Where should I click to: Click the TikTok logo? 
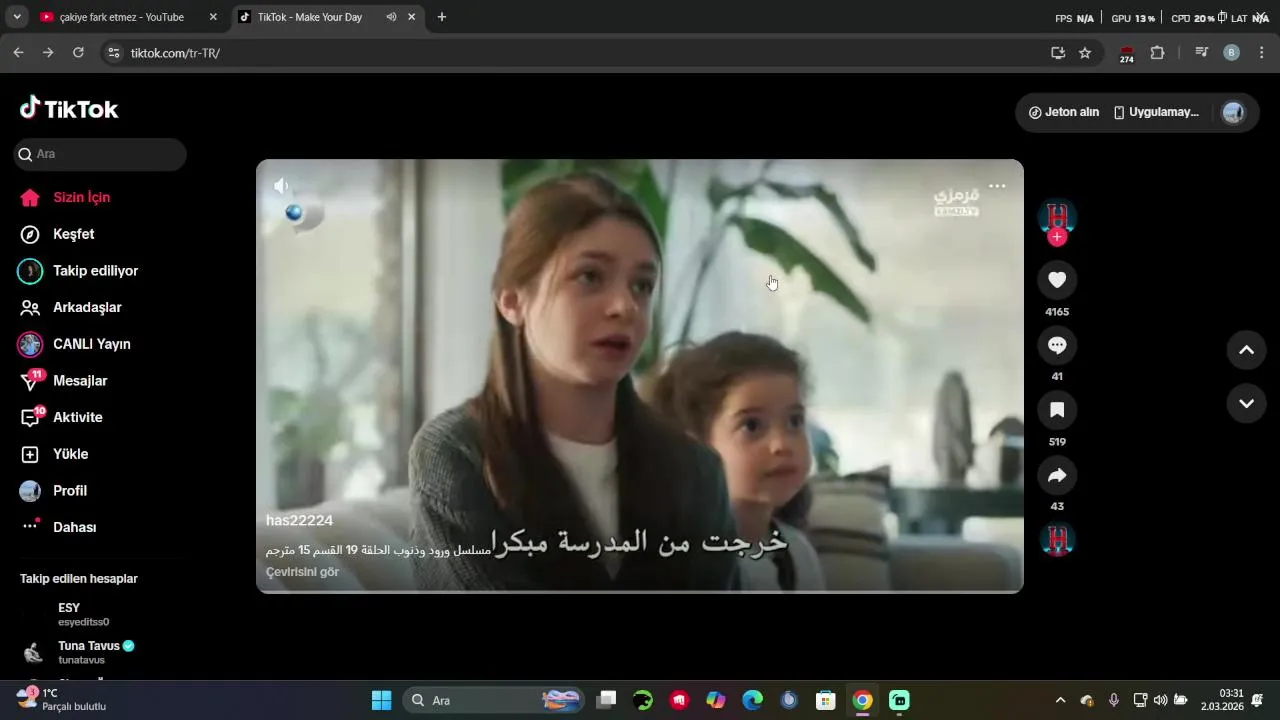click(x=69, y=109)
